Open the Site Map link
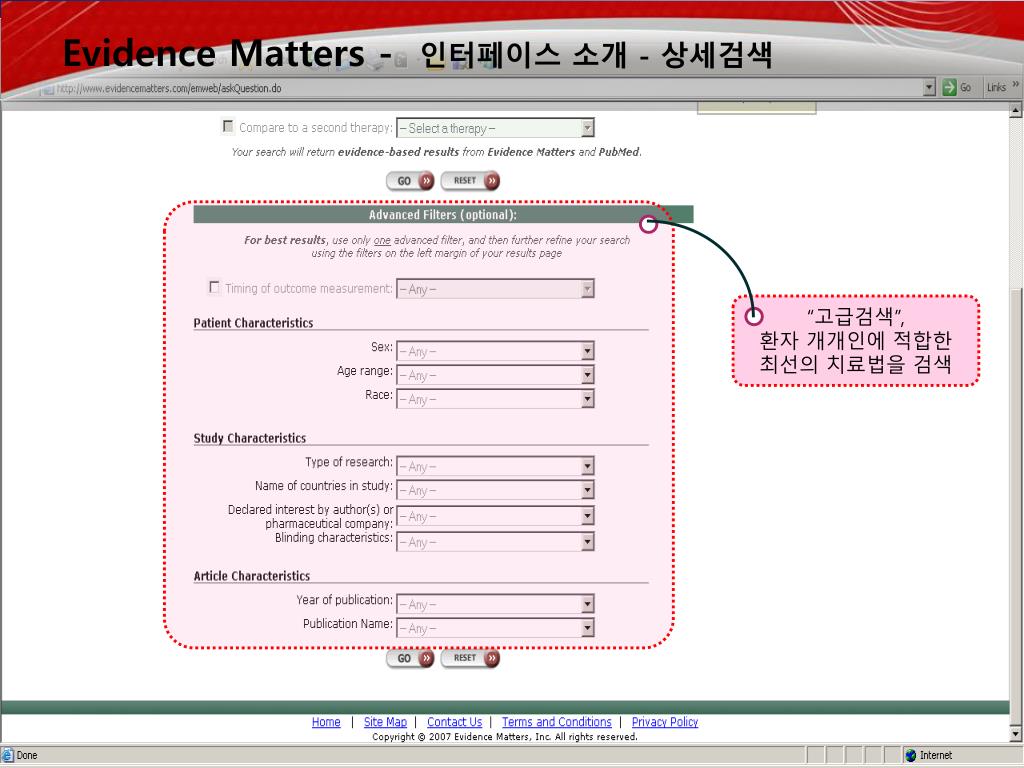This screenshot has height=768, width=1024. tap(385, 722)
